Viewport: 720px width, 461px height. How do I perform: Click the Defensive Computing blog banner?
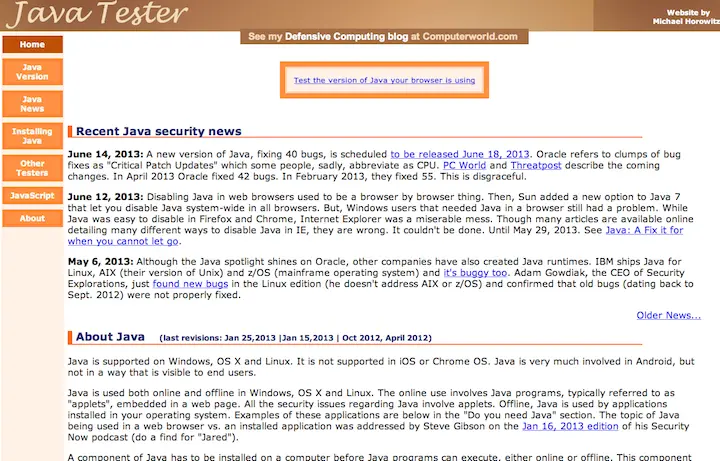click(x=384, y=37)
